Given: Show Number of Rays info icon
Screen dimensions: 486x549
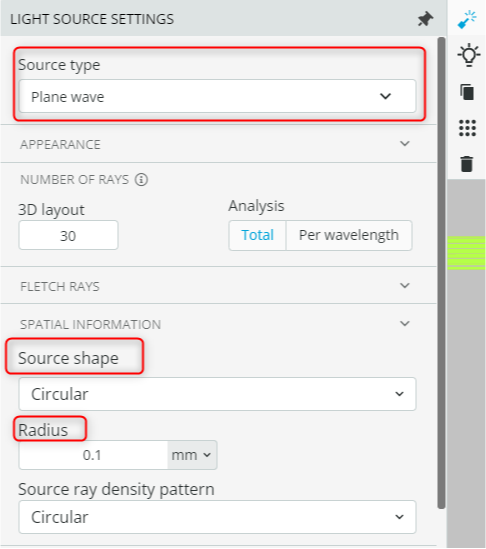Looking at the screenshot, I should 141,180.
